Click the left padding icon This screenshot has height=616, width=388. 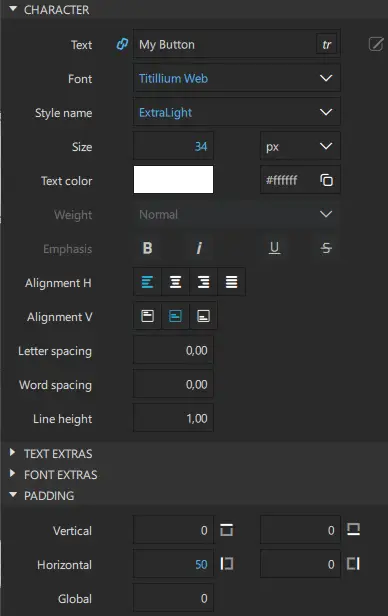point(227,564)
